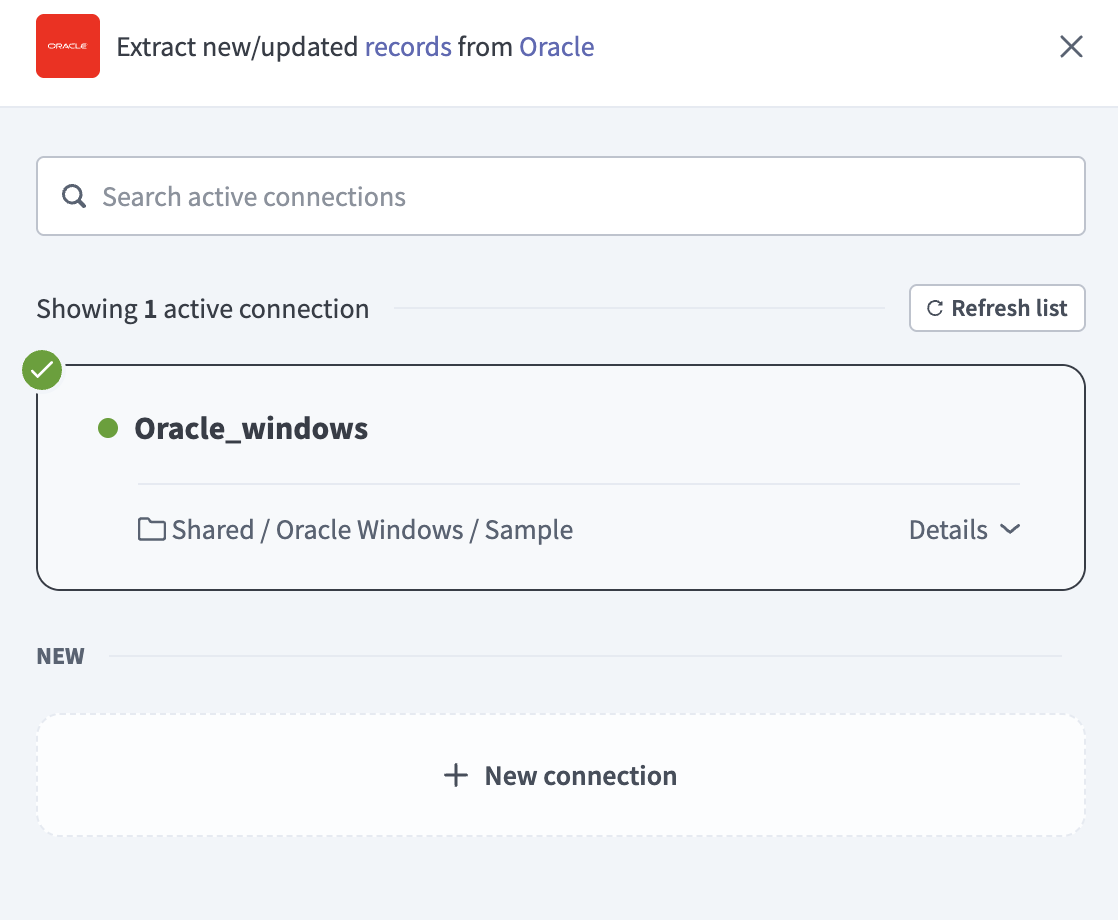Click the Shared / Oracle Windows / Sample path
1118x920 pixels.
373,529
